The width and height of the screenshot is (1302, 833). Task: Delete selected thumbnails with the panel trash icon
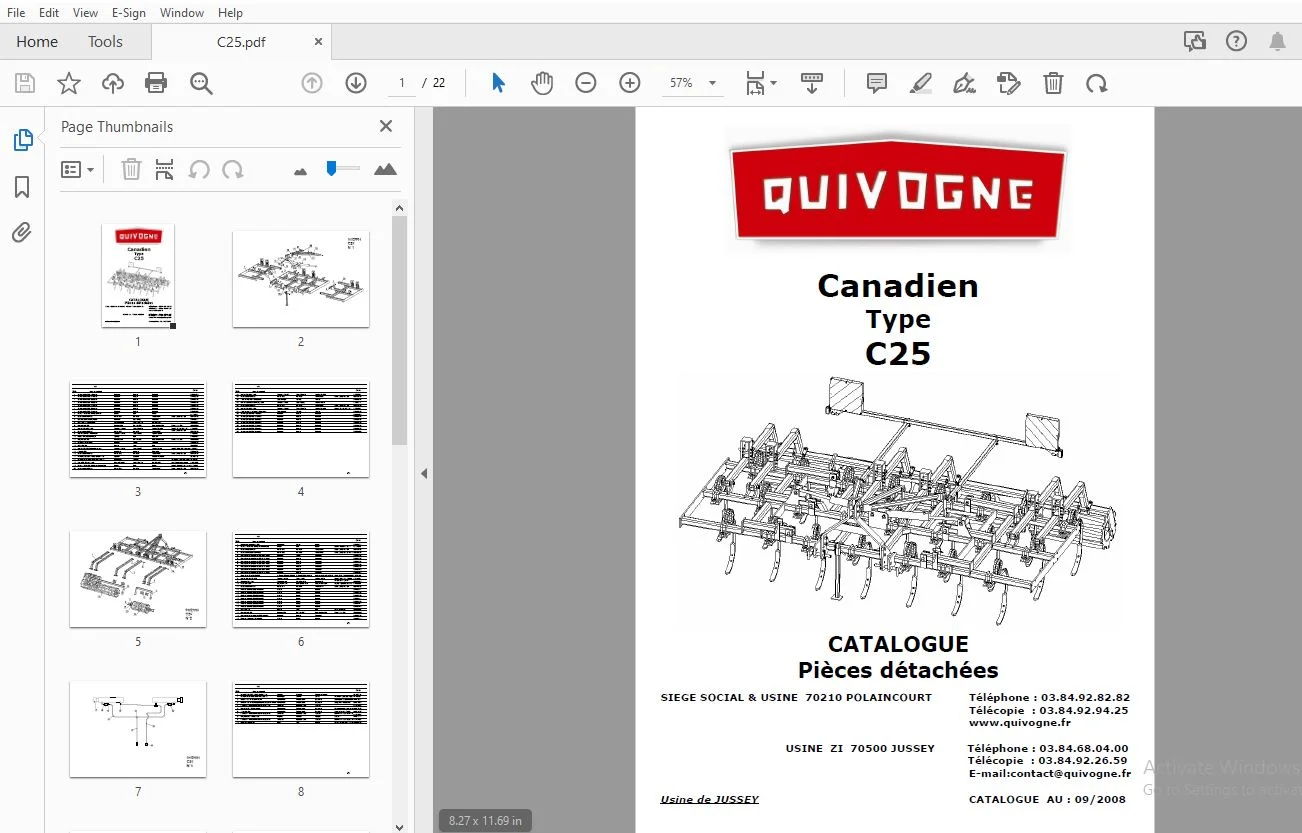pyautogui.click(x=131, y=170)
